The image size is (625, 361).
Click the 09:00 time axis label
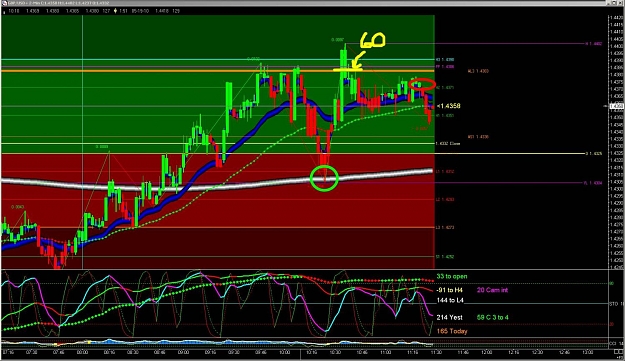pos(183,353)
